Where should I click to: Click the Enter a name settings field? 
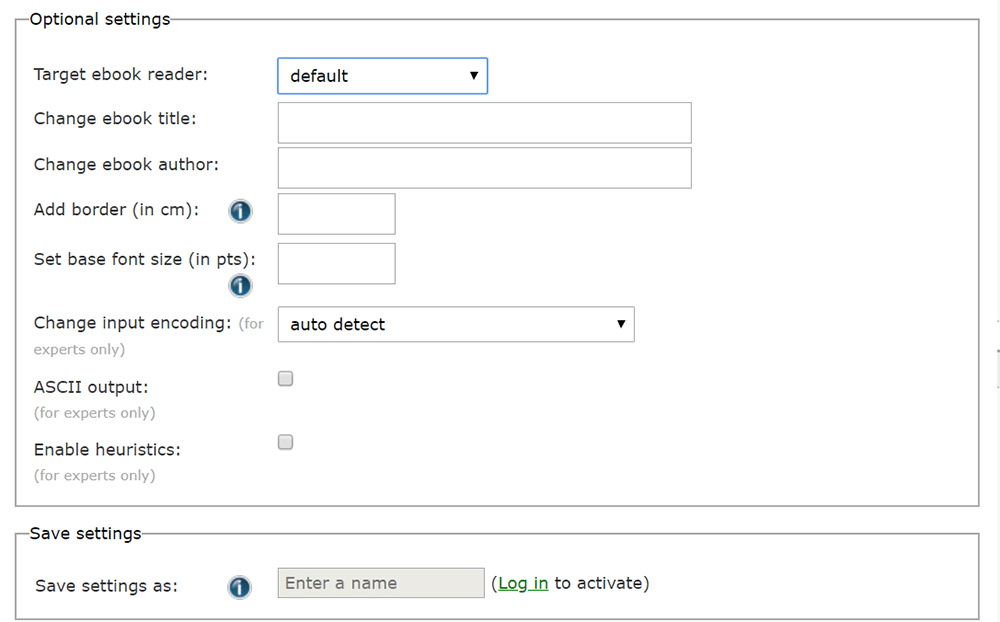click(x=381, y=583)
